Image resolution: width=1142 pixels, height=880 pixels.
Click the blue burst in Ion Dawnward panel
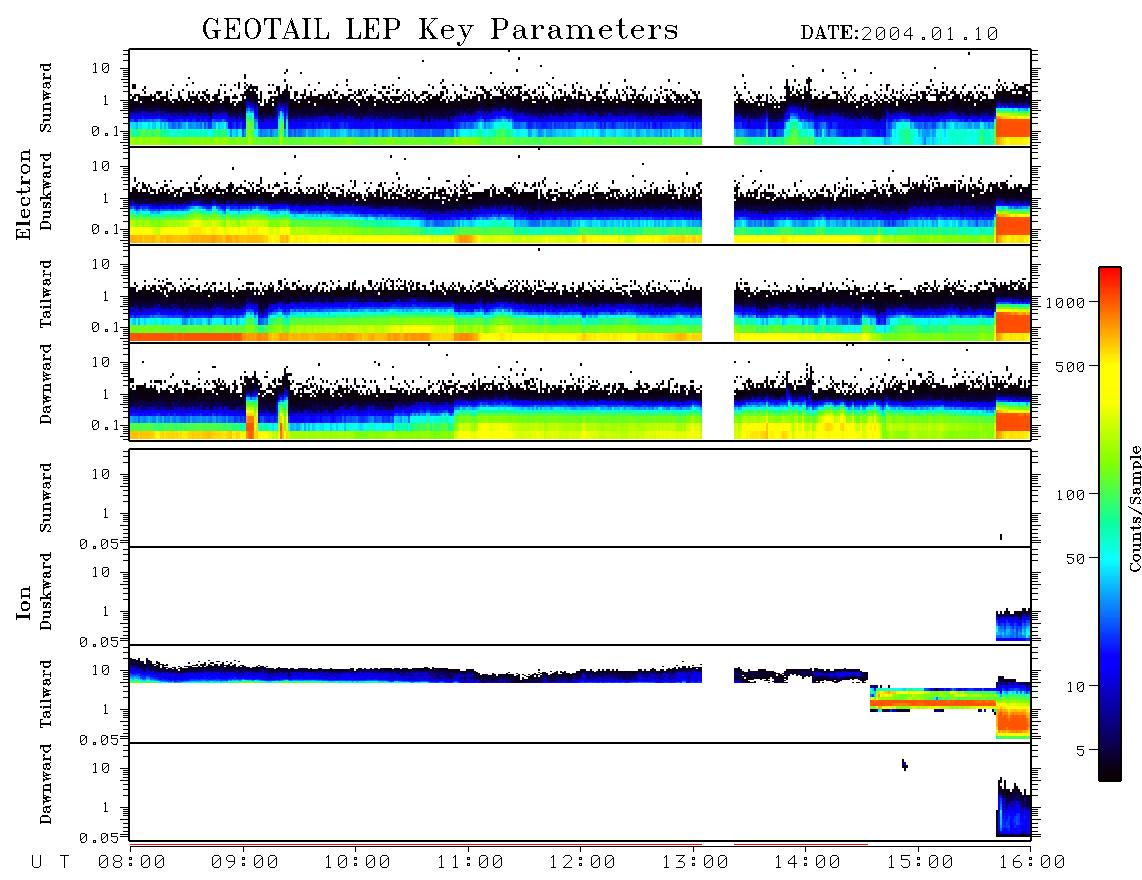pyautogui.click(x=1014, y=807)
